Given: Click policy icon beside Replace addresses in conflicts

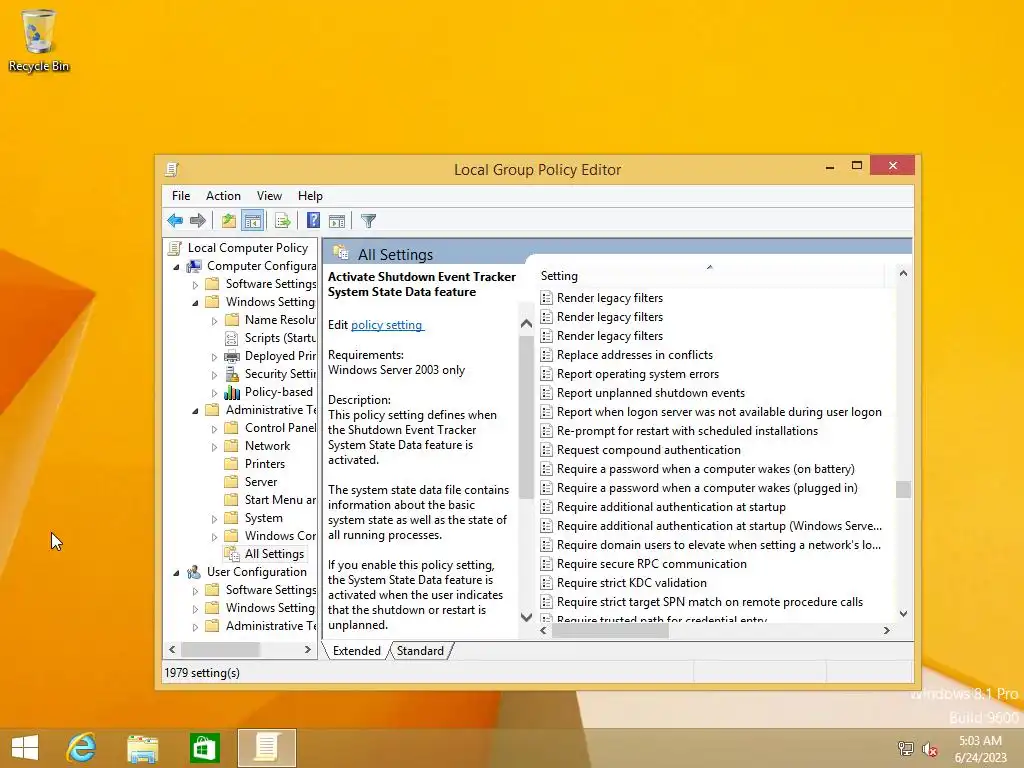Looking at the screenshot, I should point(547,355).
